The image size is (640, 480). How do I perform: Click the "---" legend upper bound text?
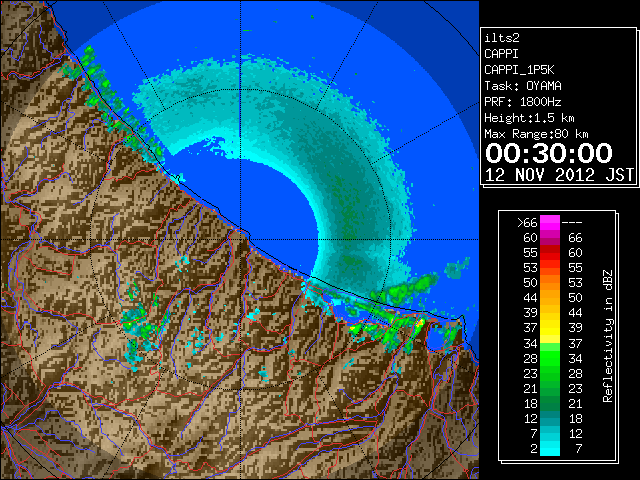(572, 222)
